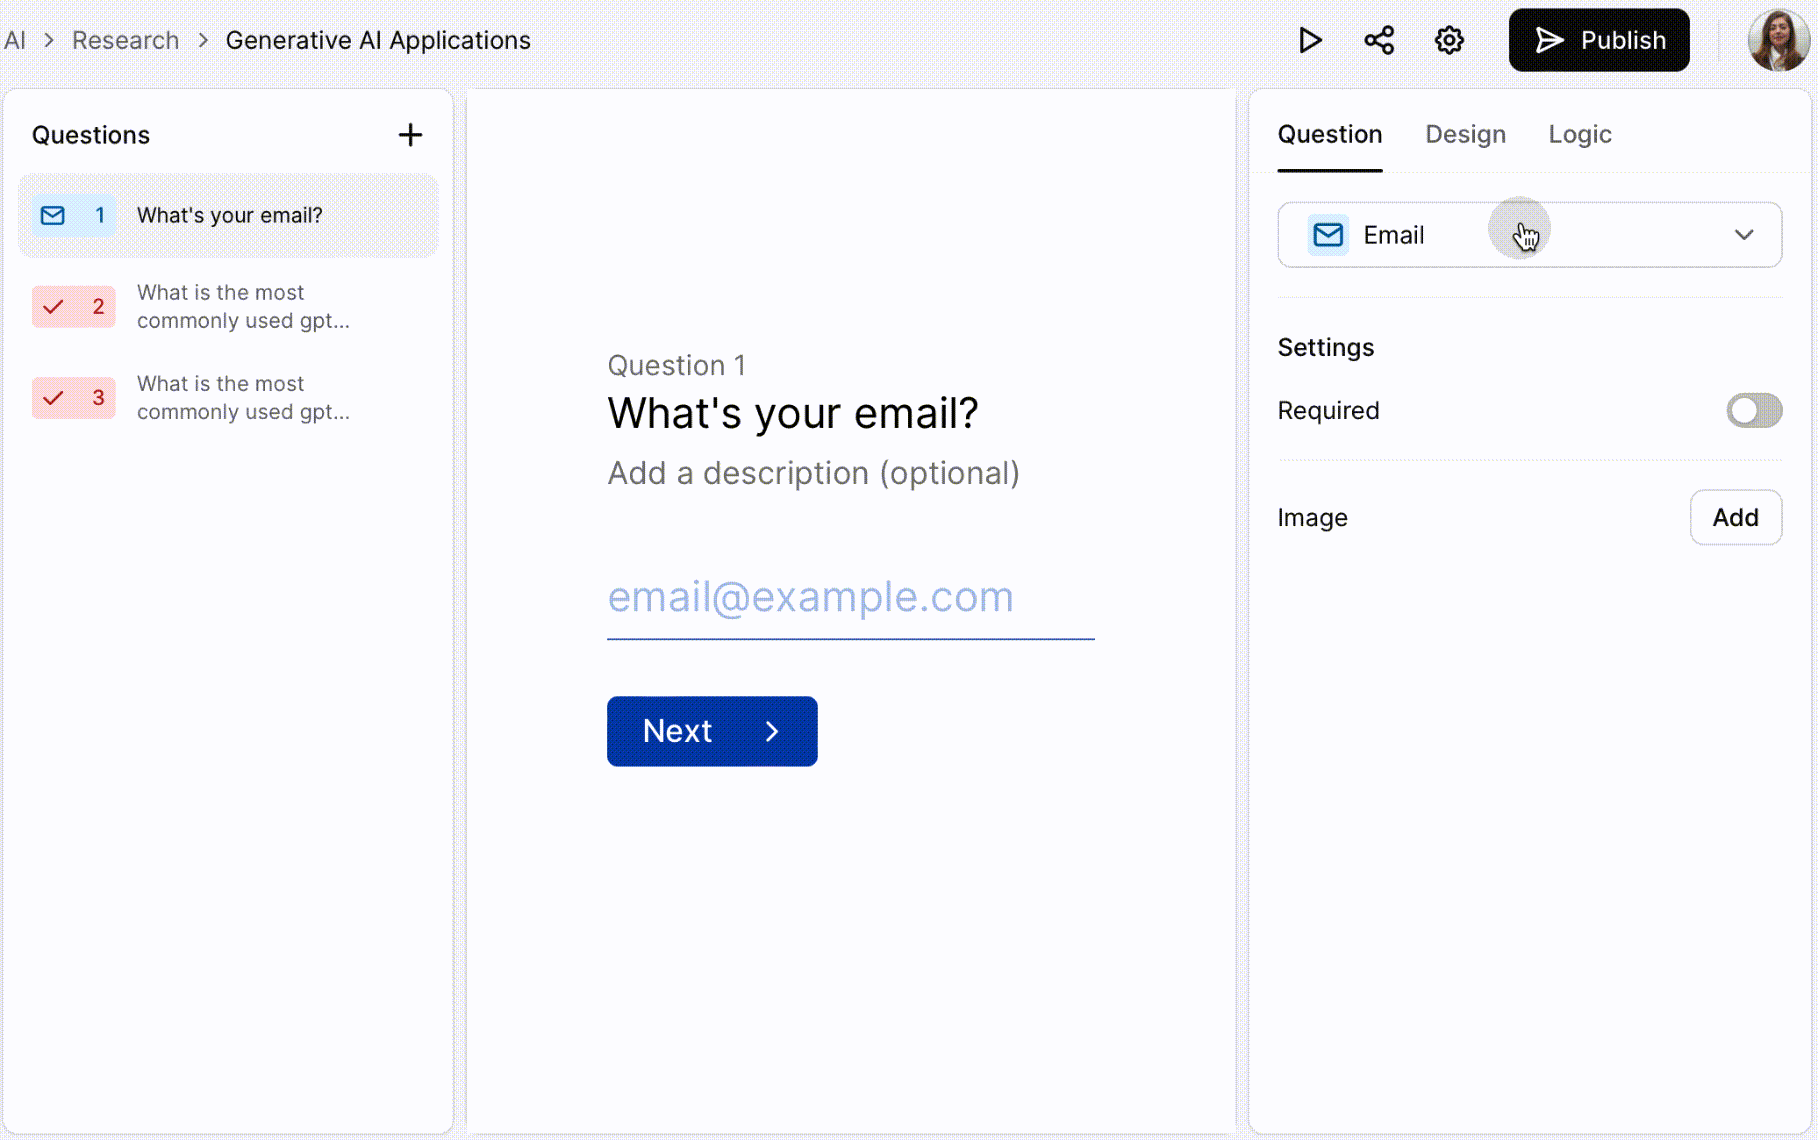Open the Email question type dropdown
The image size is (1818, 1140).
coord(1528,235)
